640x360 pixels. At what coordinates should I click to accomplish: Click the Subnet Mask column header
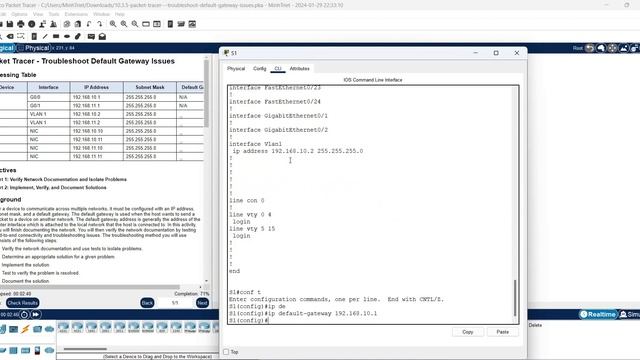[x=150, y=87]
